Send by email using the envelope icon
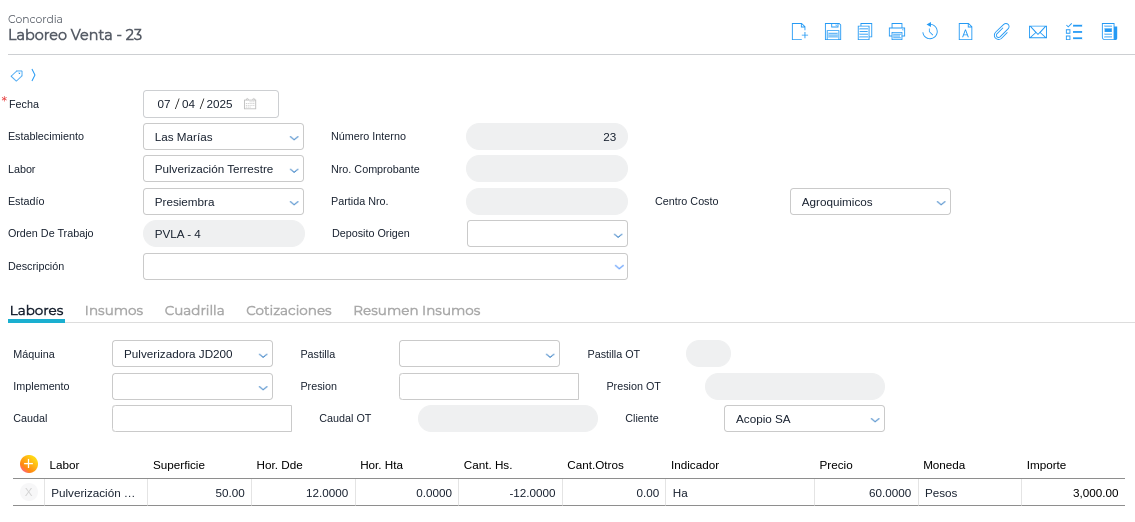Screen dimensions: 1135x522 click(x=1038, y=31)
